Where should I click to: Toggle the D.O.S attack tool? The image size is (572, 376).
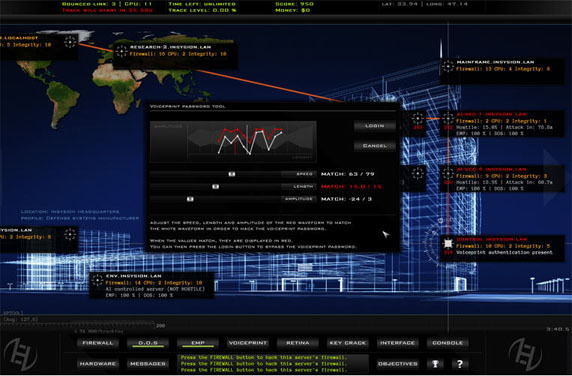point(148,343)
